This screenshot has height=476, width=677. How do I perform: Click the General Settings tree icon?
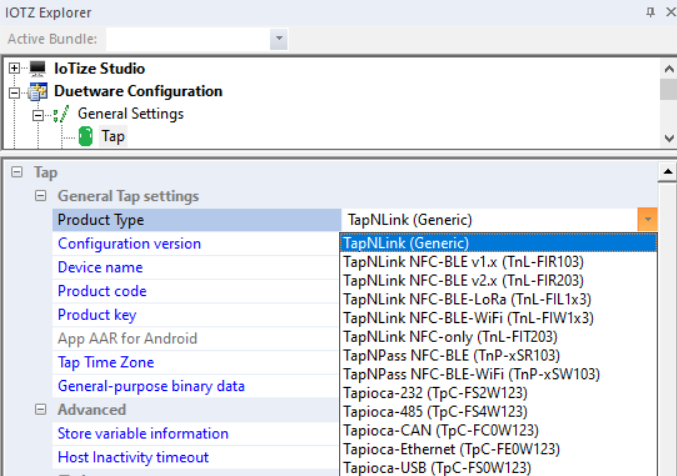point(61,114)
